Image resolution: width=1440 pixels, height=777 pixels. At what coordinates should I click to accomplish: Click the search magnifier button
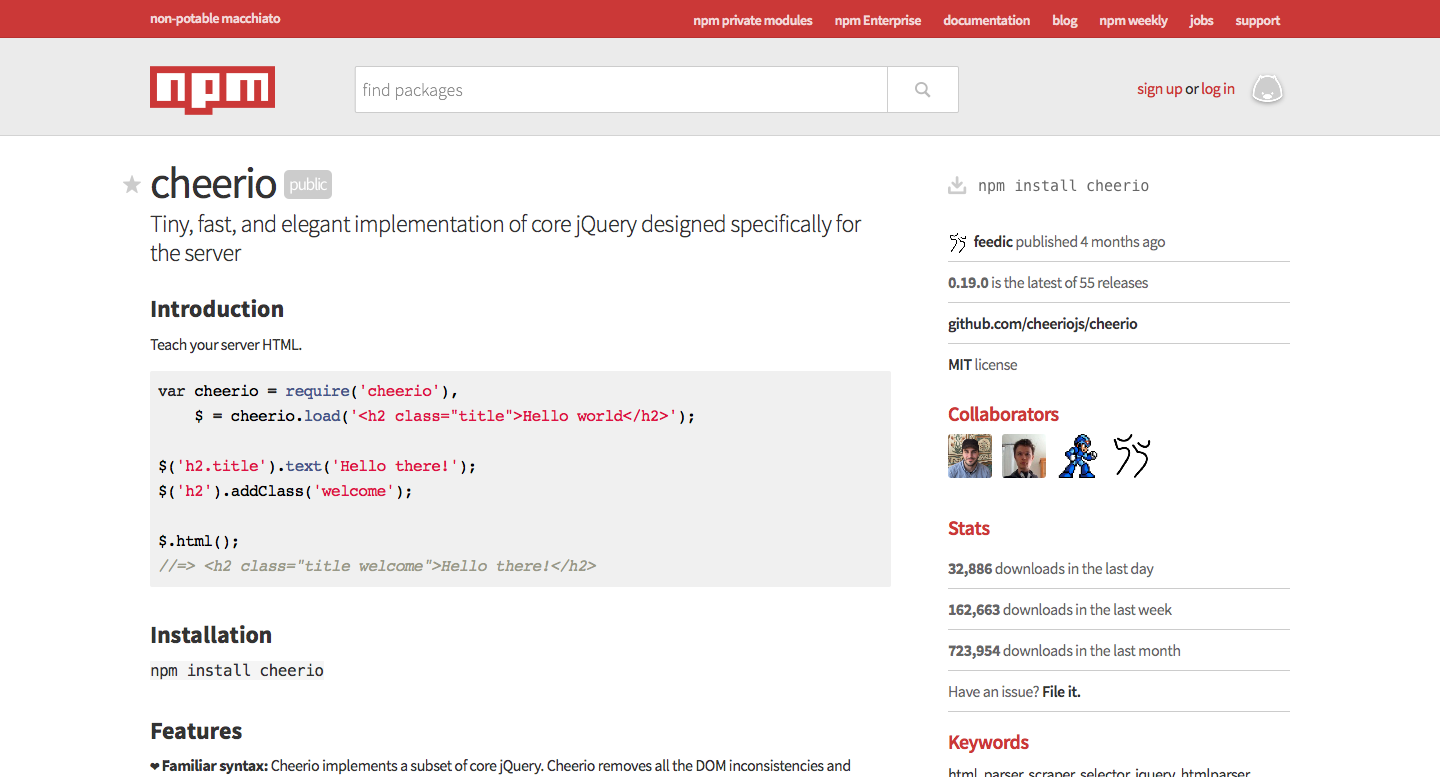(x=922, y=90)
